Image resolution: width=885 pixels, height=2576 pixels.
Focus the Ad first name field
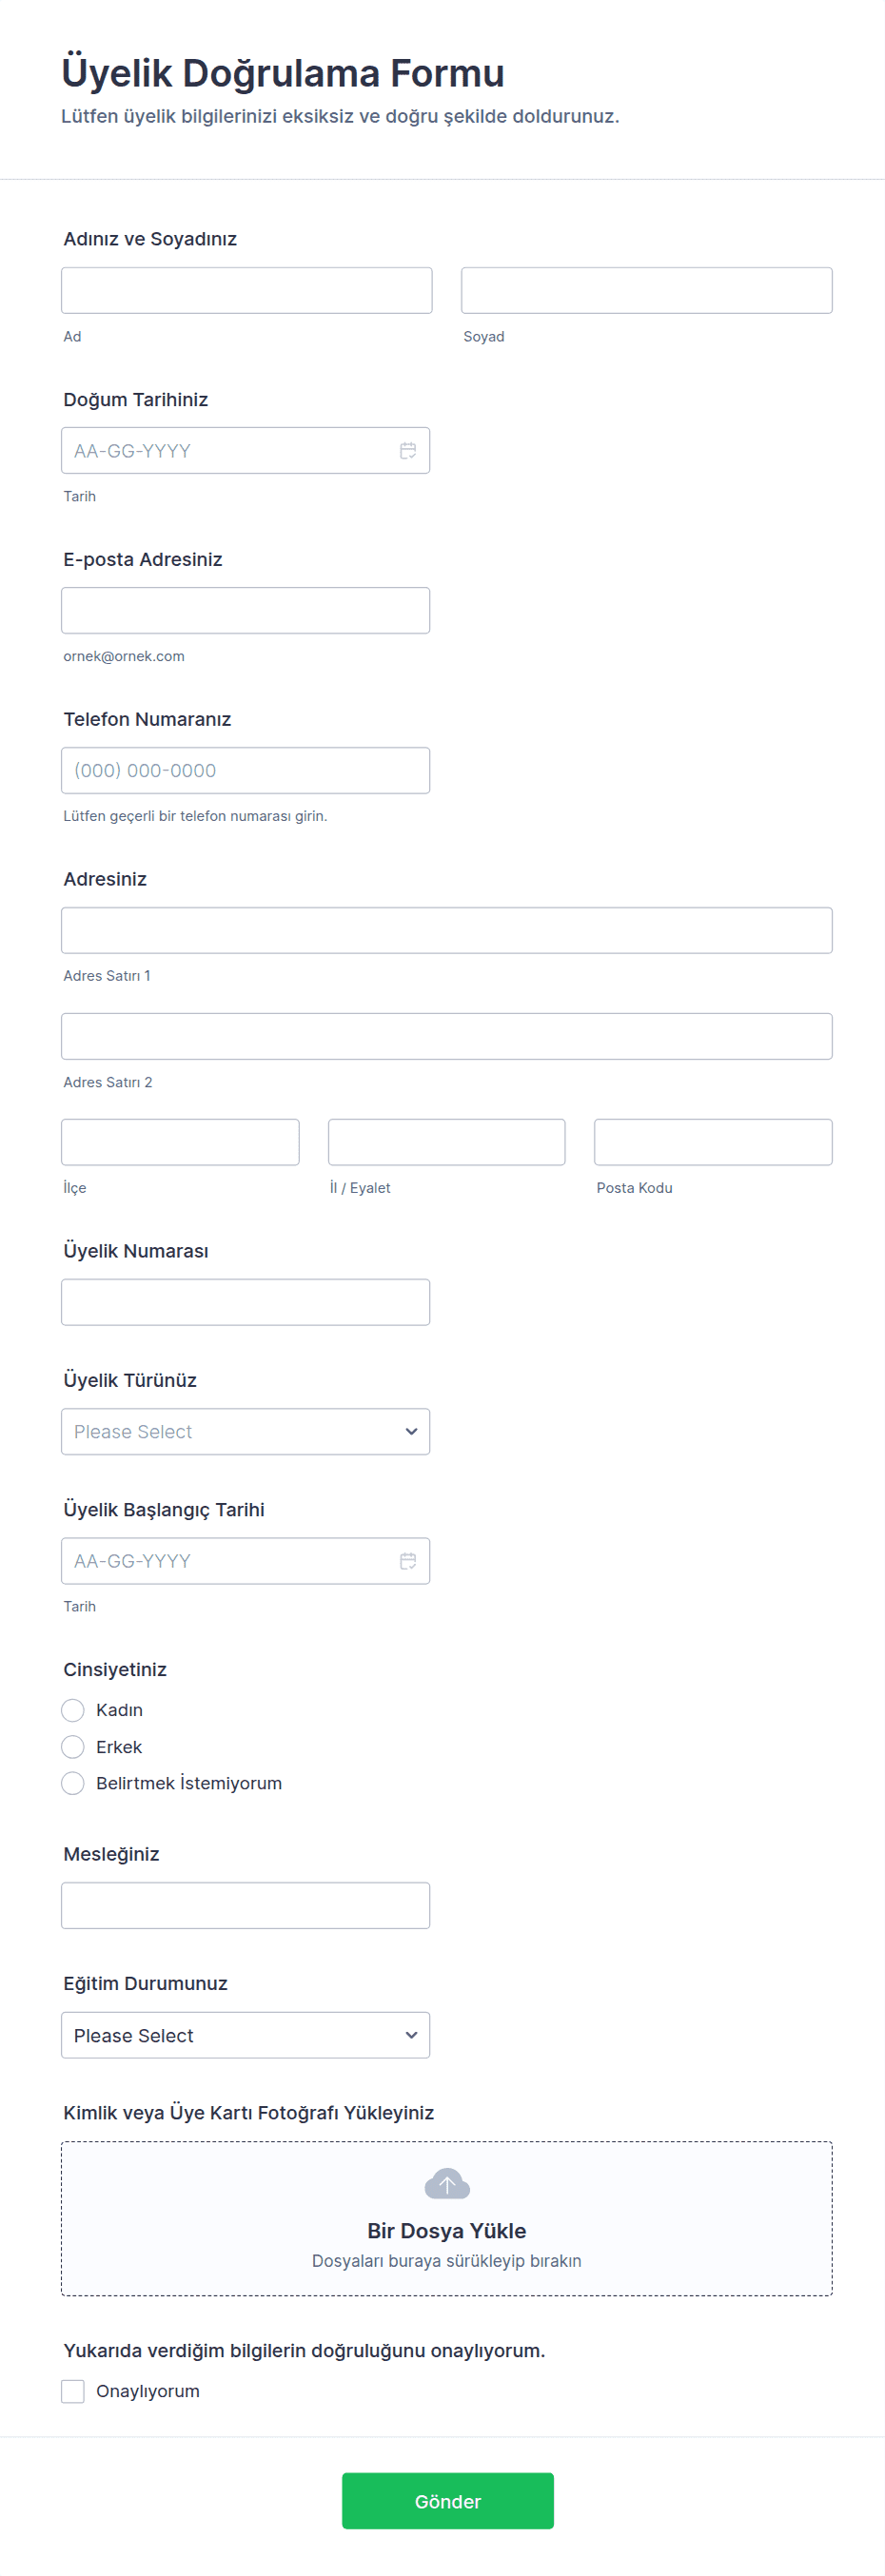(246, 291)
